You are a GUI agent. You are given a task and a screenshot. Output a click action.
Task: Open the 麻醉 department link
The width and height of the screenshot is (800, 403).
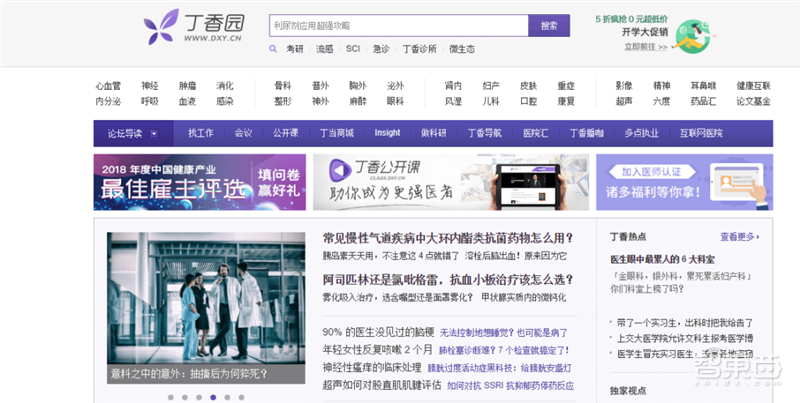coord(358,101)
